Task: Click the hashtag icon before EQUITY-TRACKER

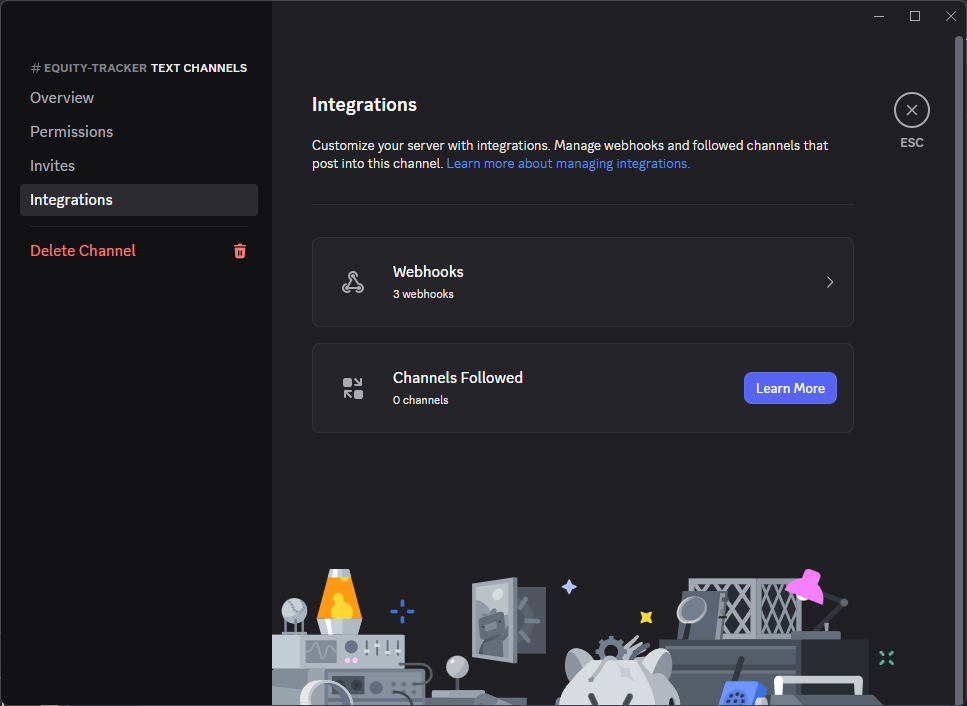Action: [33, 67]
